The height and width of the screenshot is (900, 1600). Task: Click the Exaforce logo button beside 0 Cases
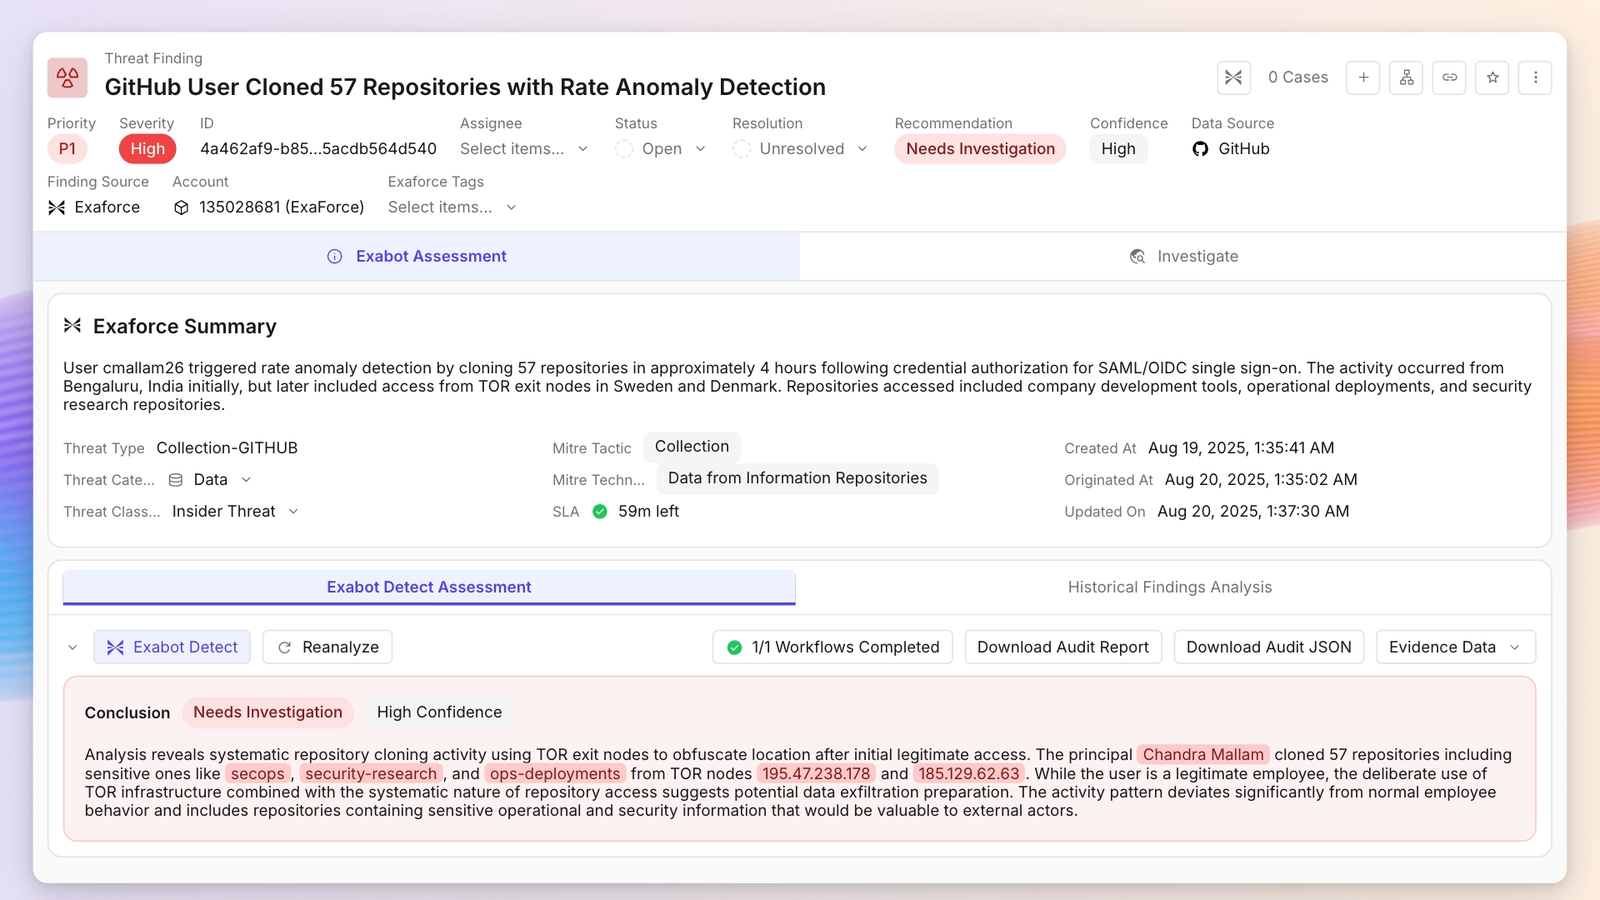1234,77
